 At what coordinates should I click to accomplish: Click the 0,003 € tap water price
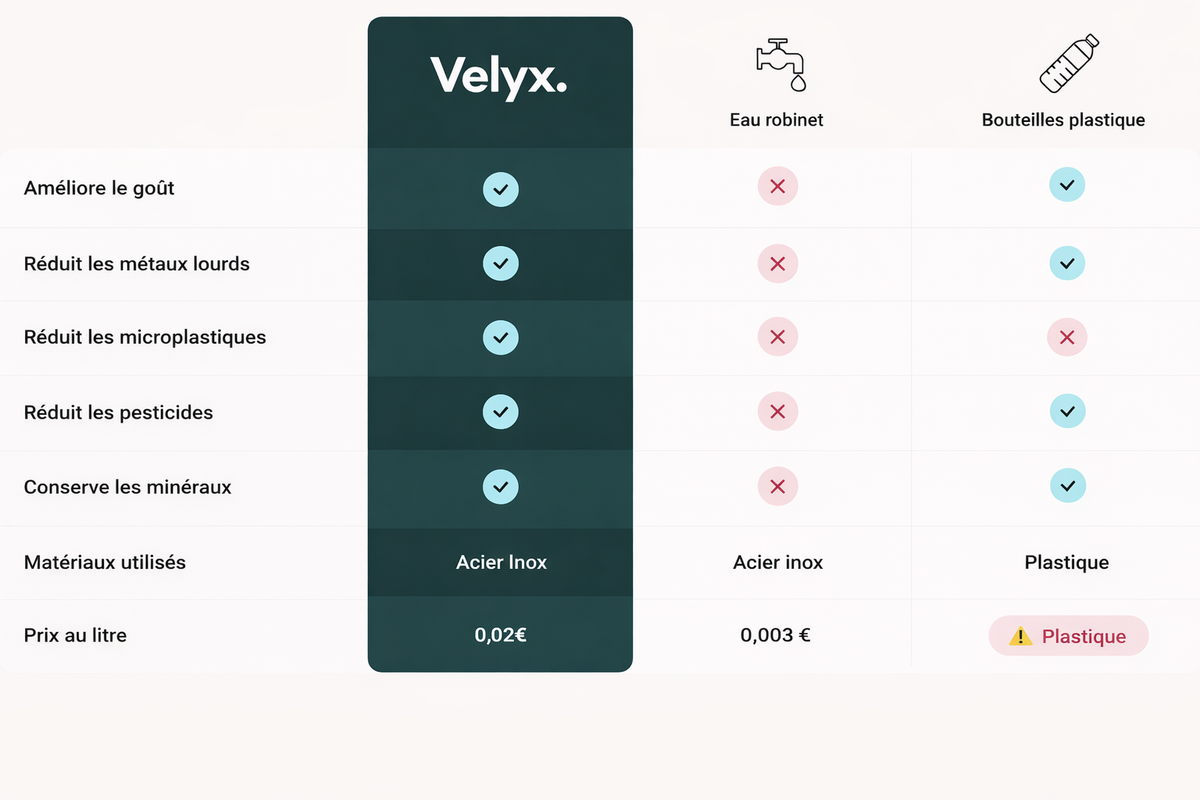pos(775,635)
